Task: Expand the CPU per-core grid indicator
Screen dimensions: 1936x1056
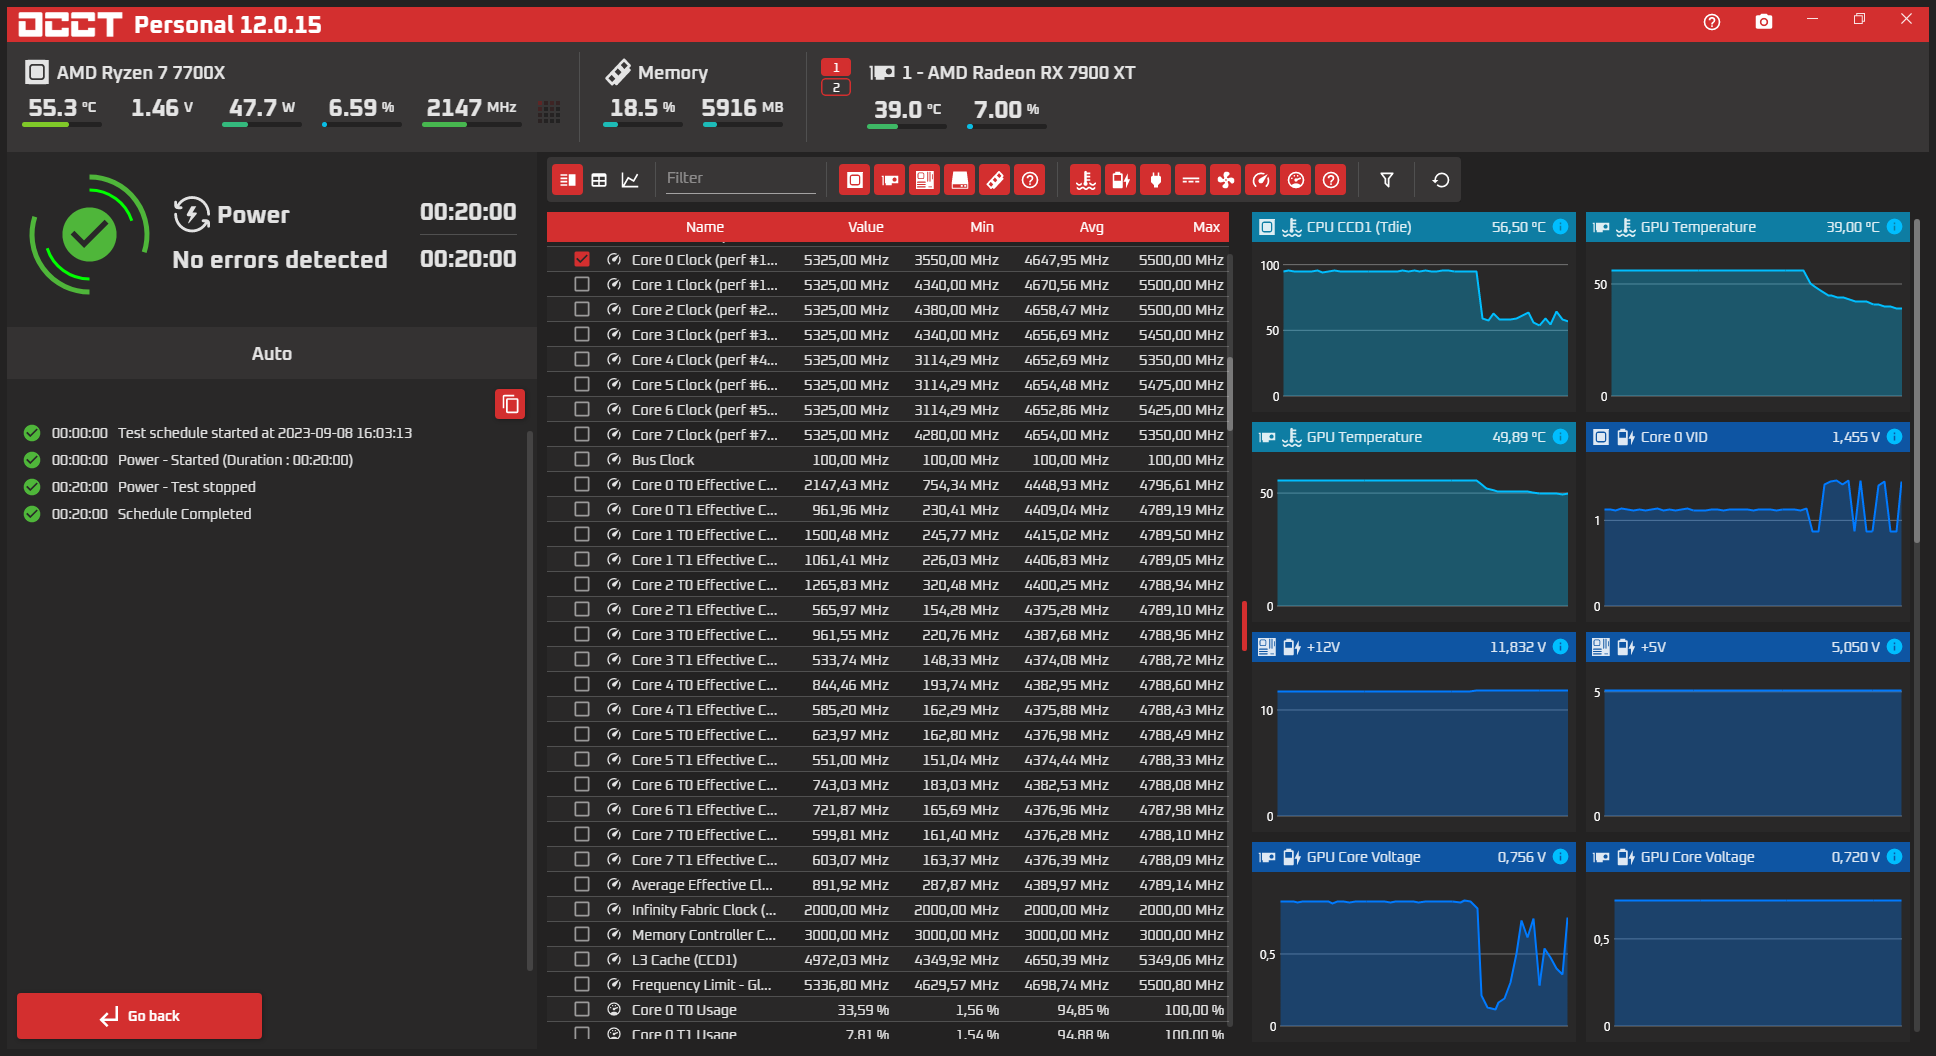Action: click(x=549, y=111)
